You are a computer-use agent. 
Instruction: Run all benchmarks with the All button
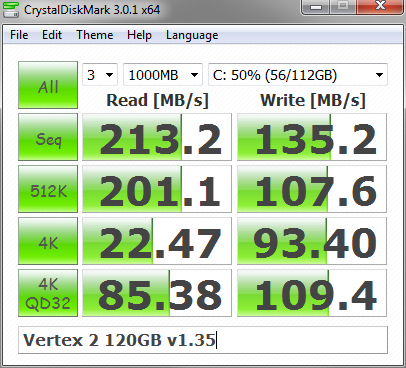coord(48,85)
